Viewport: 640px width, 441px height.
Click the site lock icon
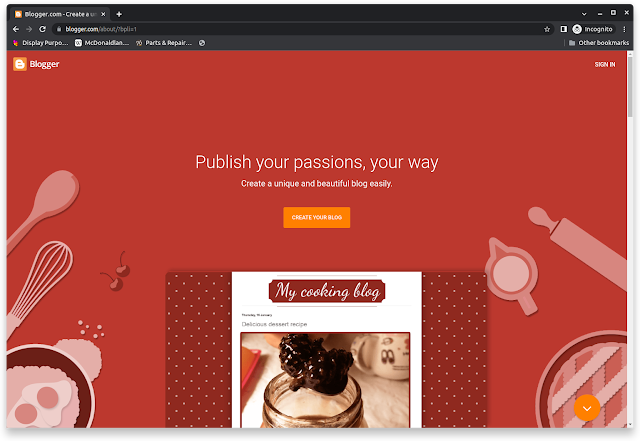(x=59, y=29)
